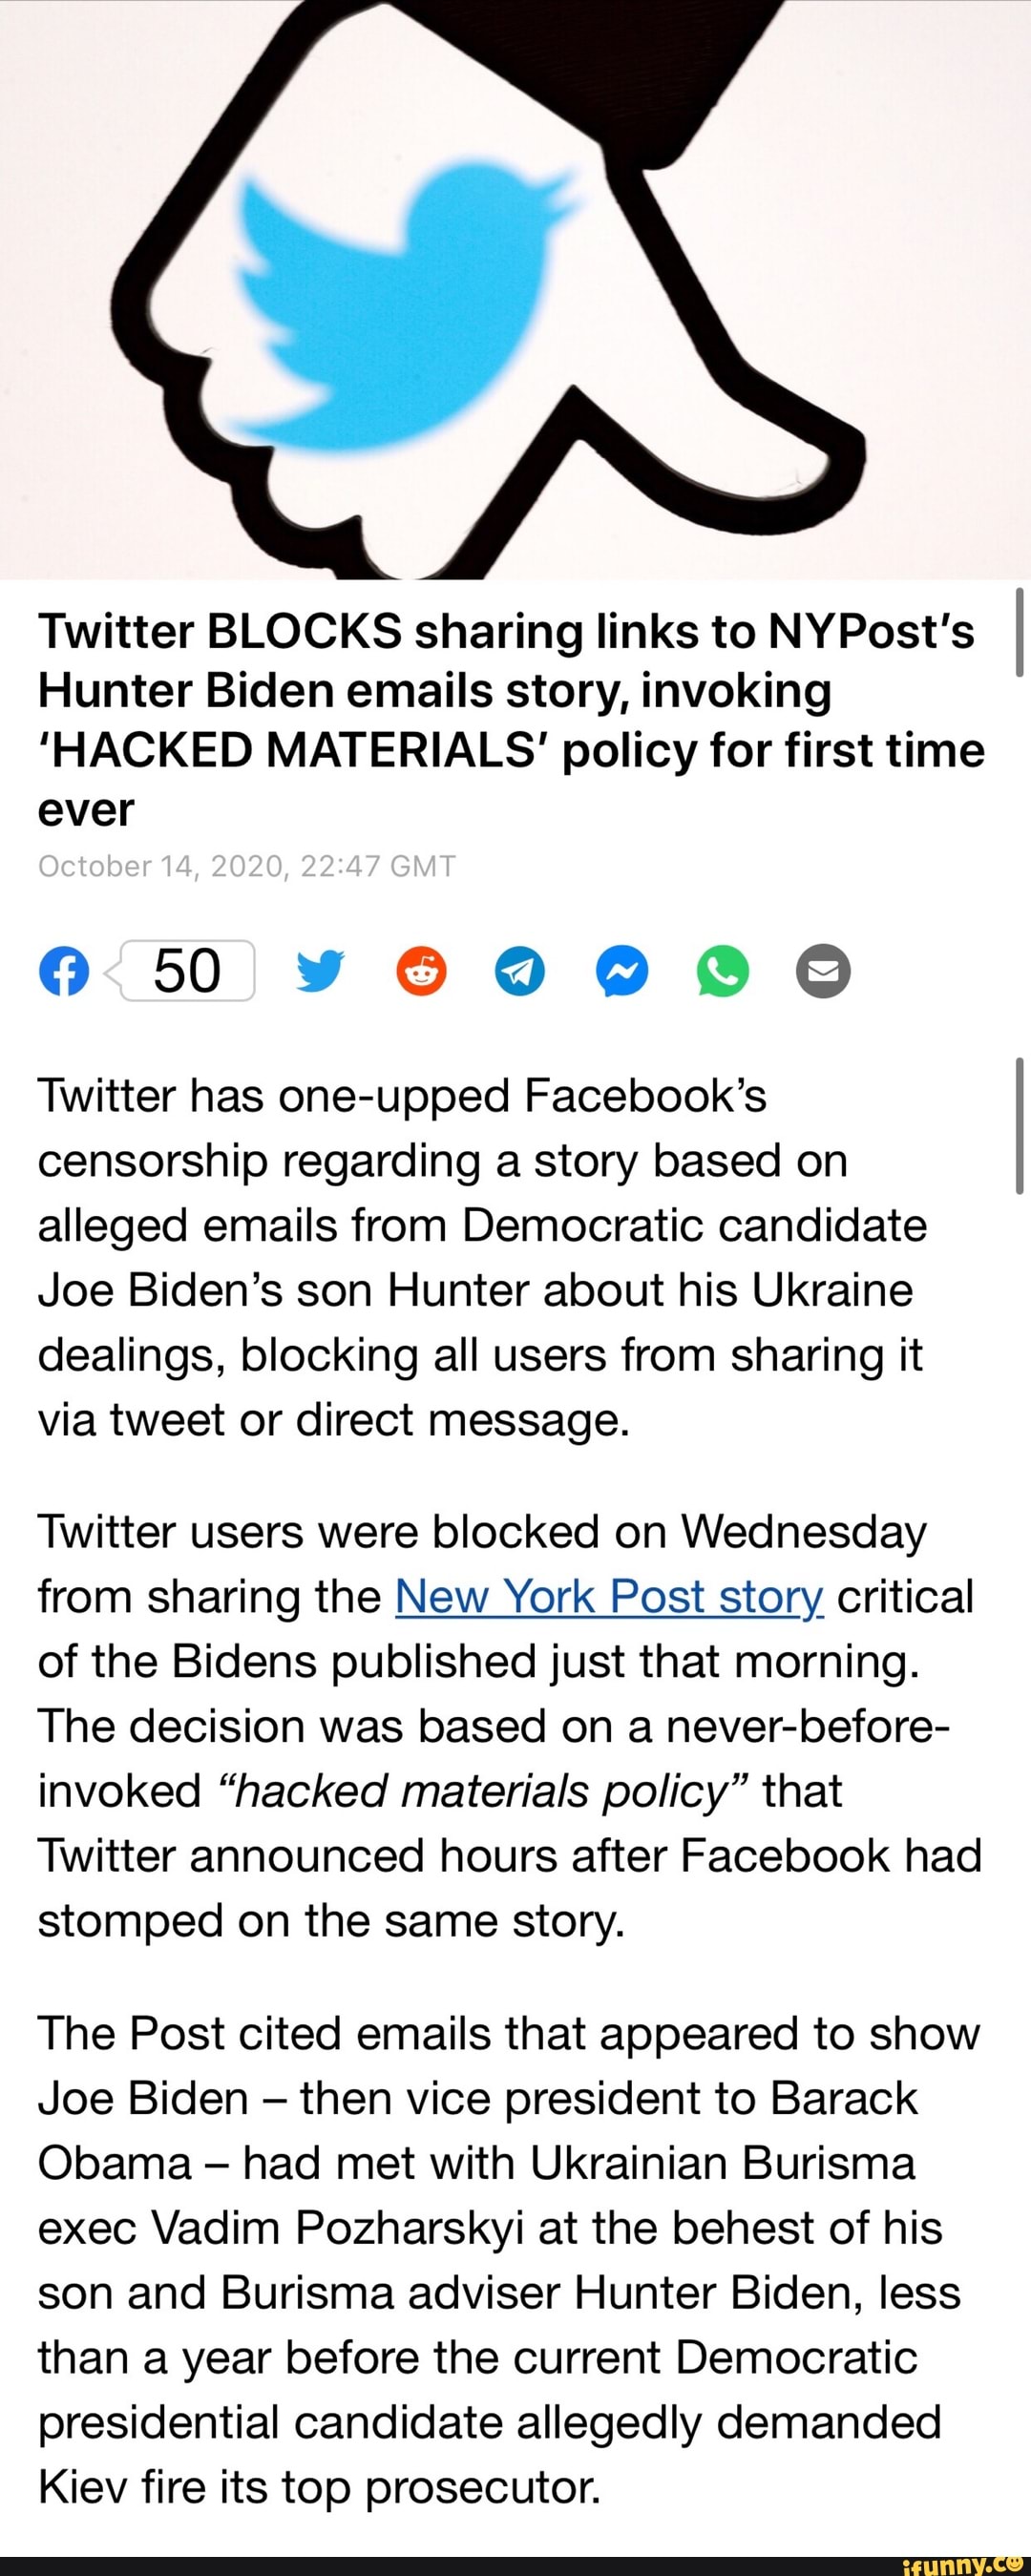Share article via email envelope icon

(823, 970)
